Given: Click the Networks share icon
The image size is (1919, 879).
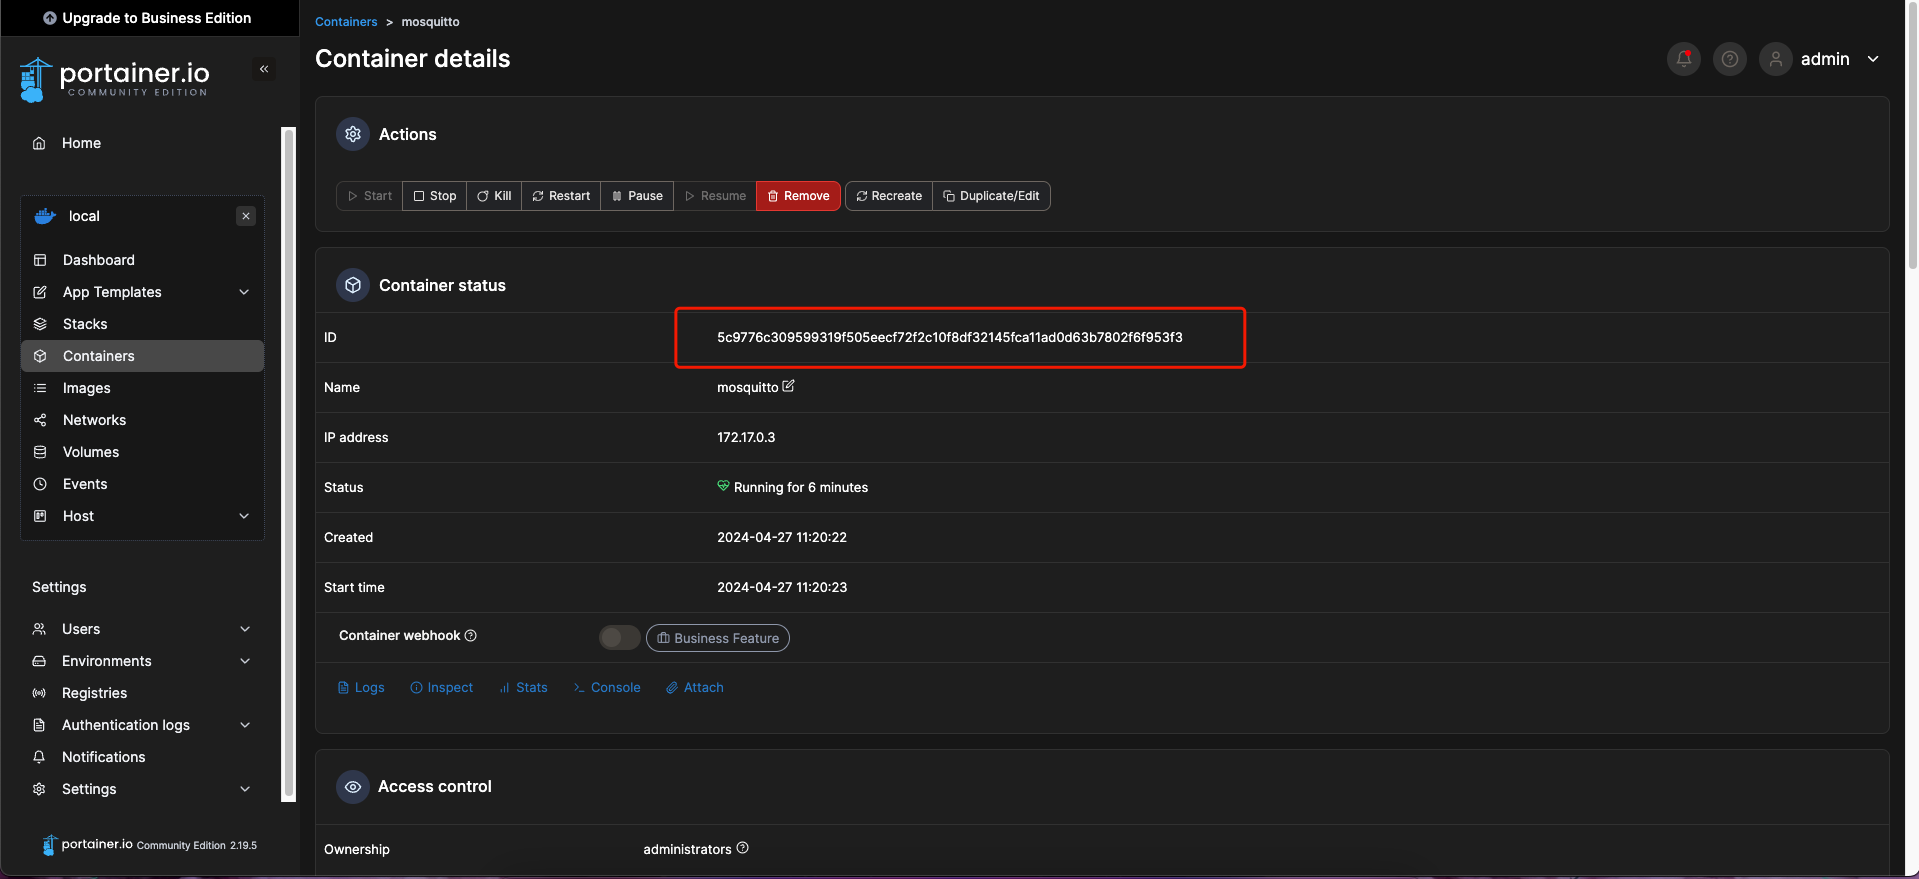Looking at the screenshot, I should pos(40,420).
